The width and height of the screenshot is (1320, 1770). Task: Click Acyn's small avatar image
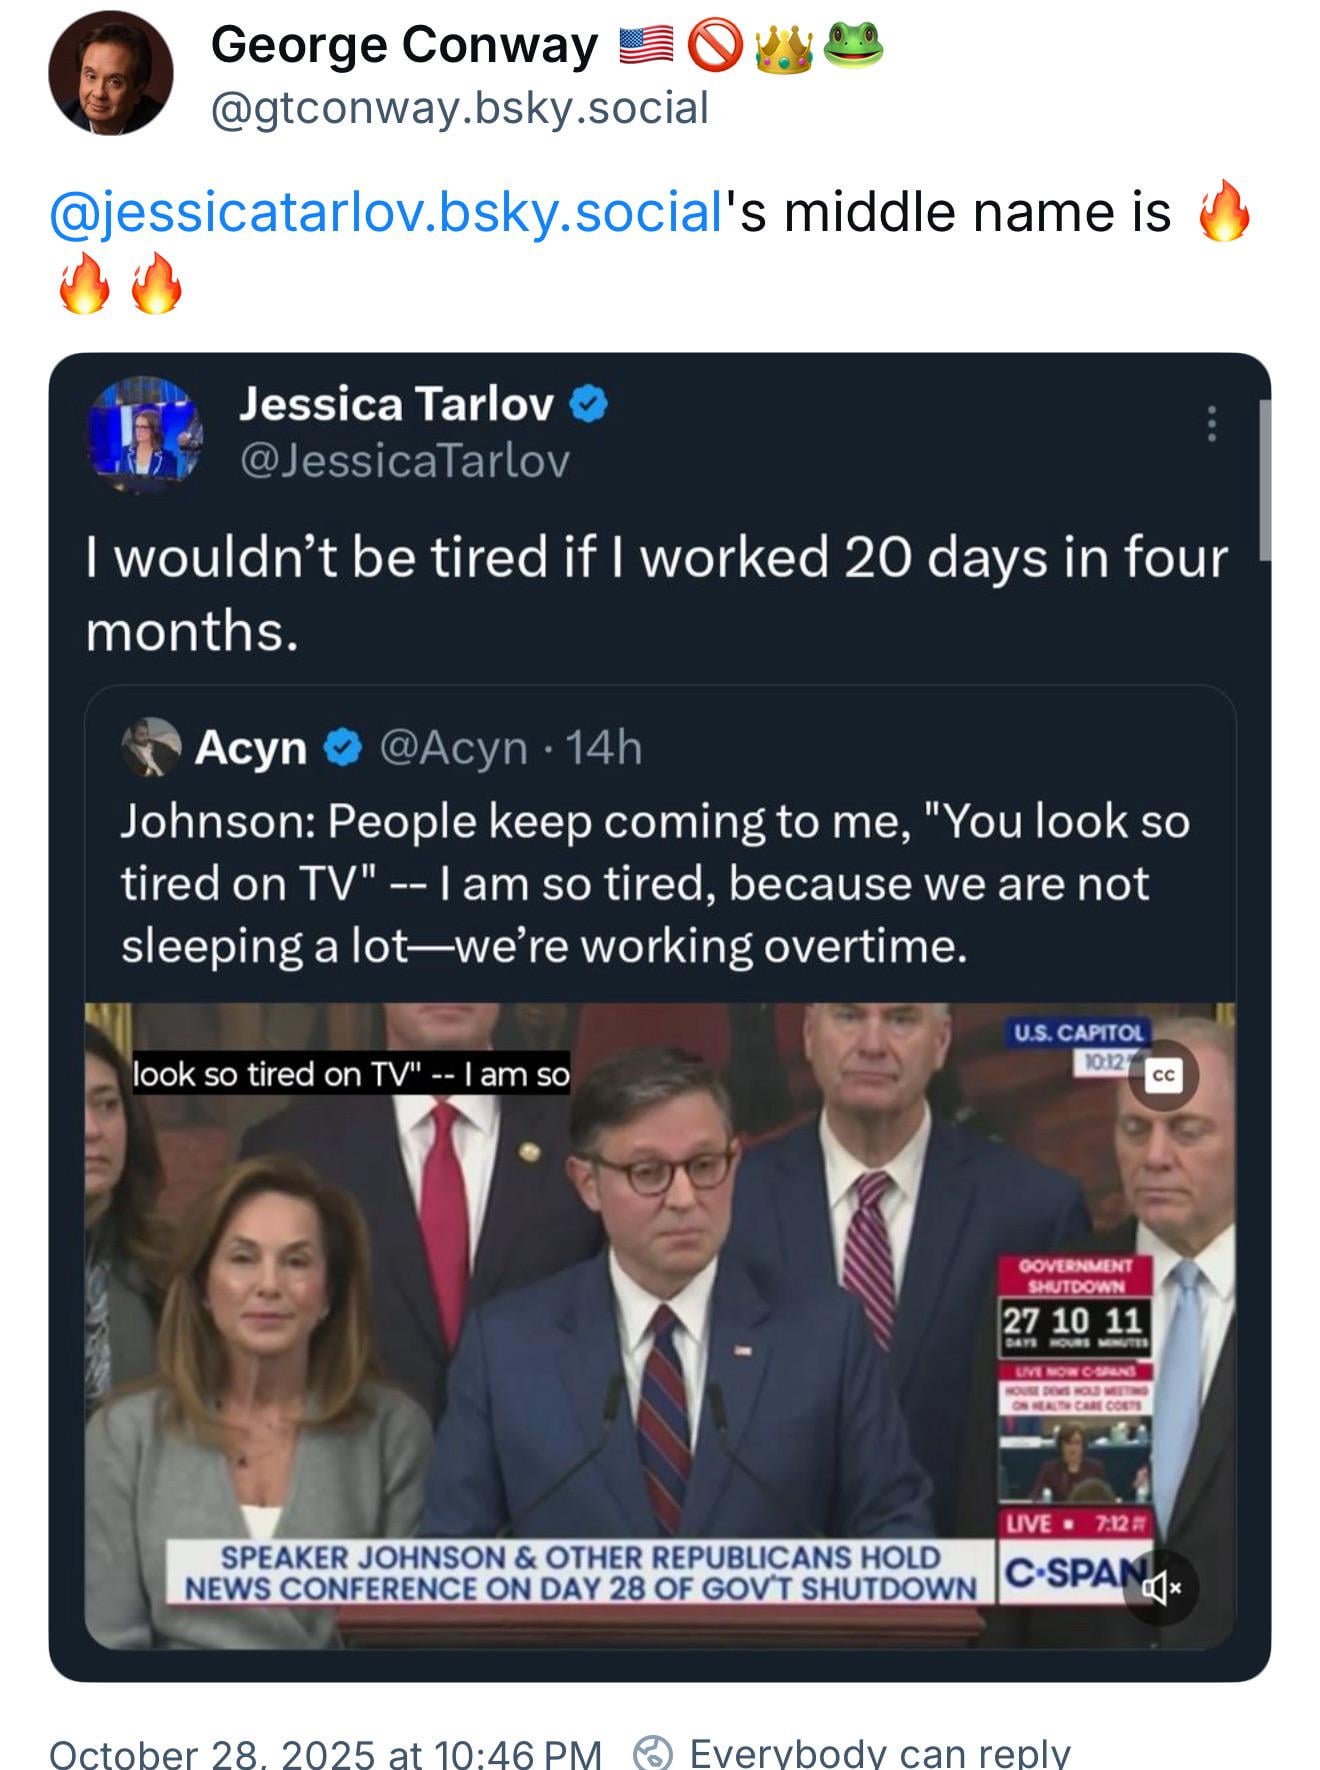coord(151,747)
